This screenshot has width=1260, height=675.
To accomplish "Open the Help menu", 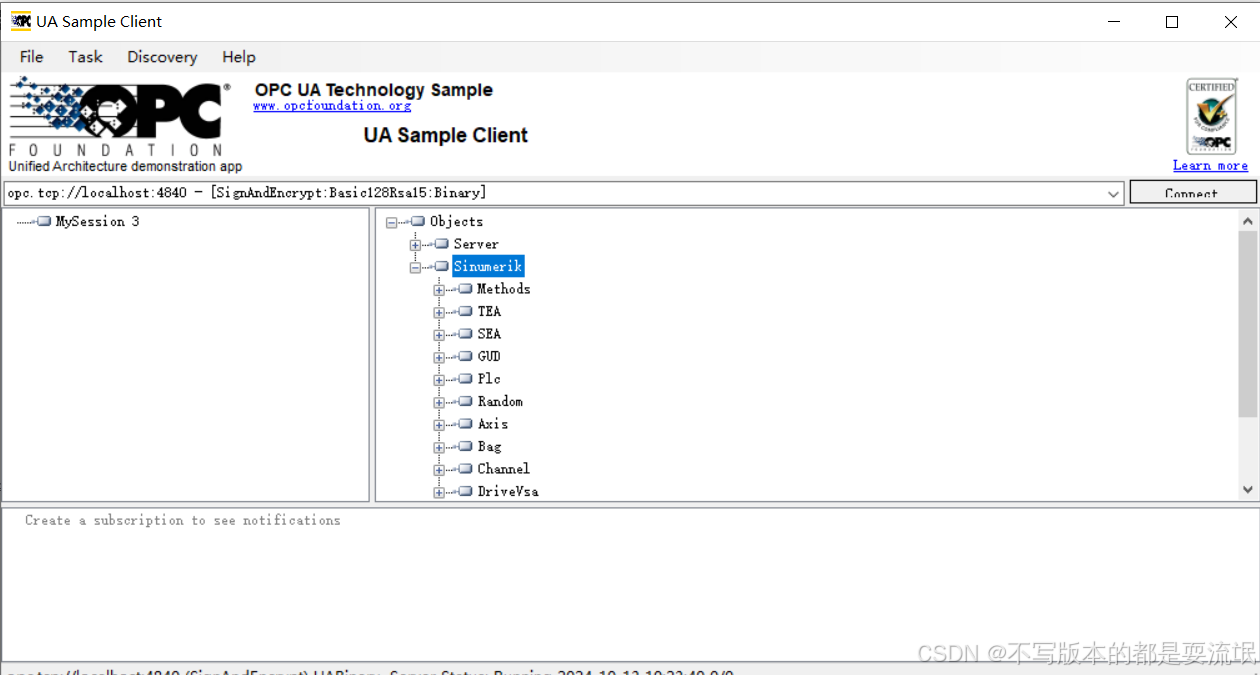I will click(x=239, y=57).
